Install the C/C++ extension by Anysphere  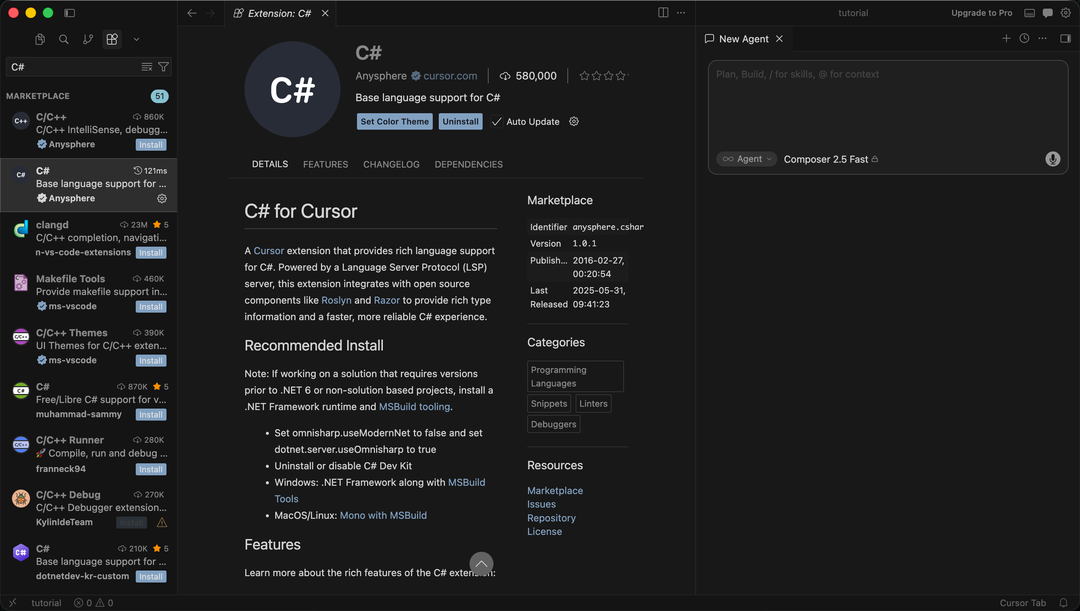pos(151,145)
